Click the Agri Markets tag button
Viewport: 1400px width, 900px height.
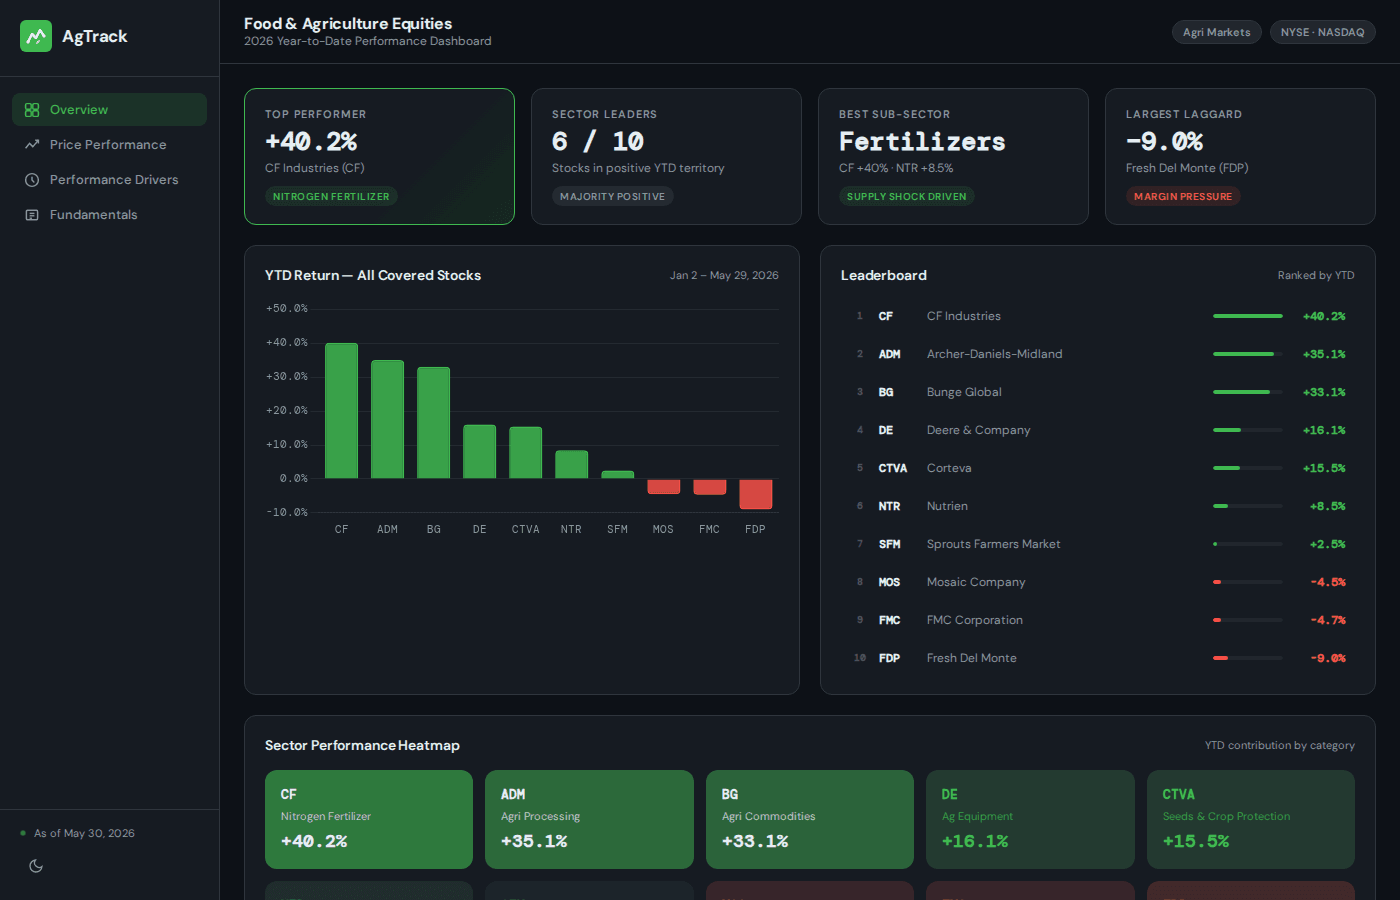(1216, 32)
